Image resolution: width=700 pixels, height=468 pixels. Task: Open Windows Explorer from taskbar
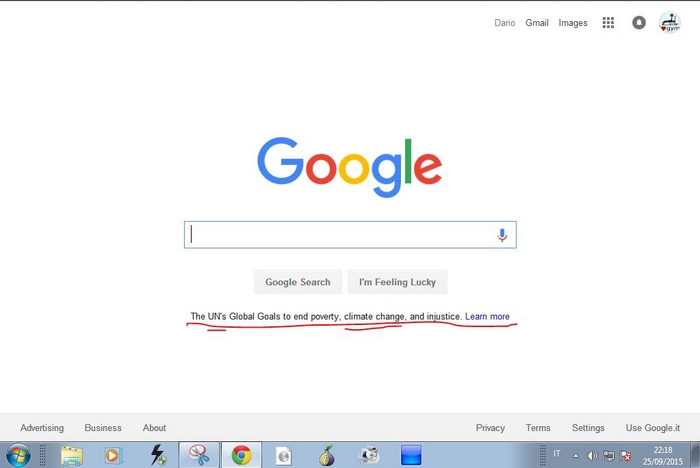click(71, 456)
